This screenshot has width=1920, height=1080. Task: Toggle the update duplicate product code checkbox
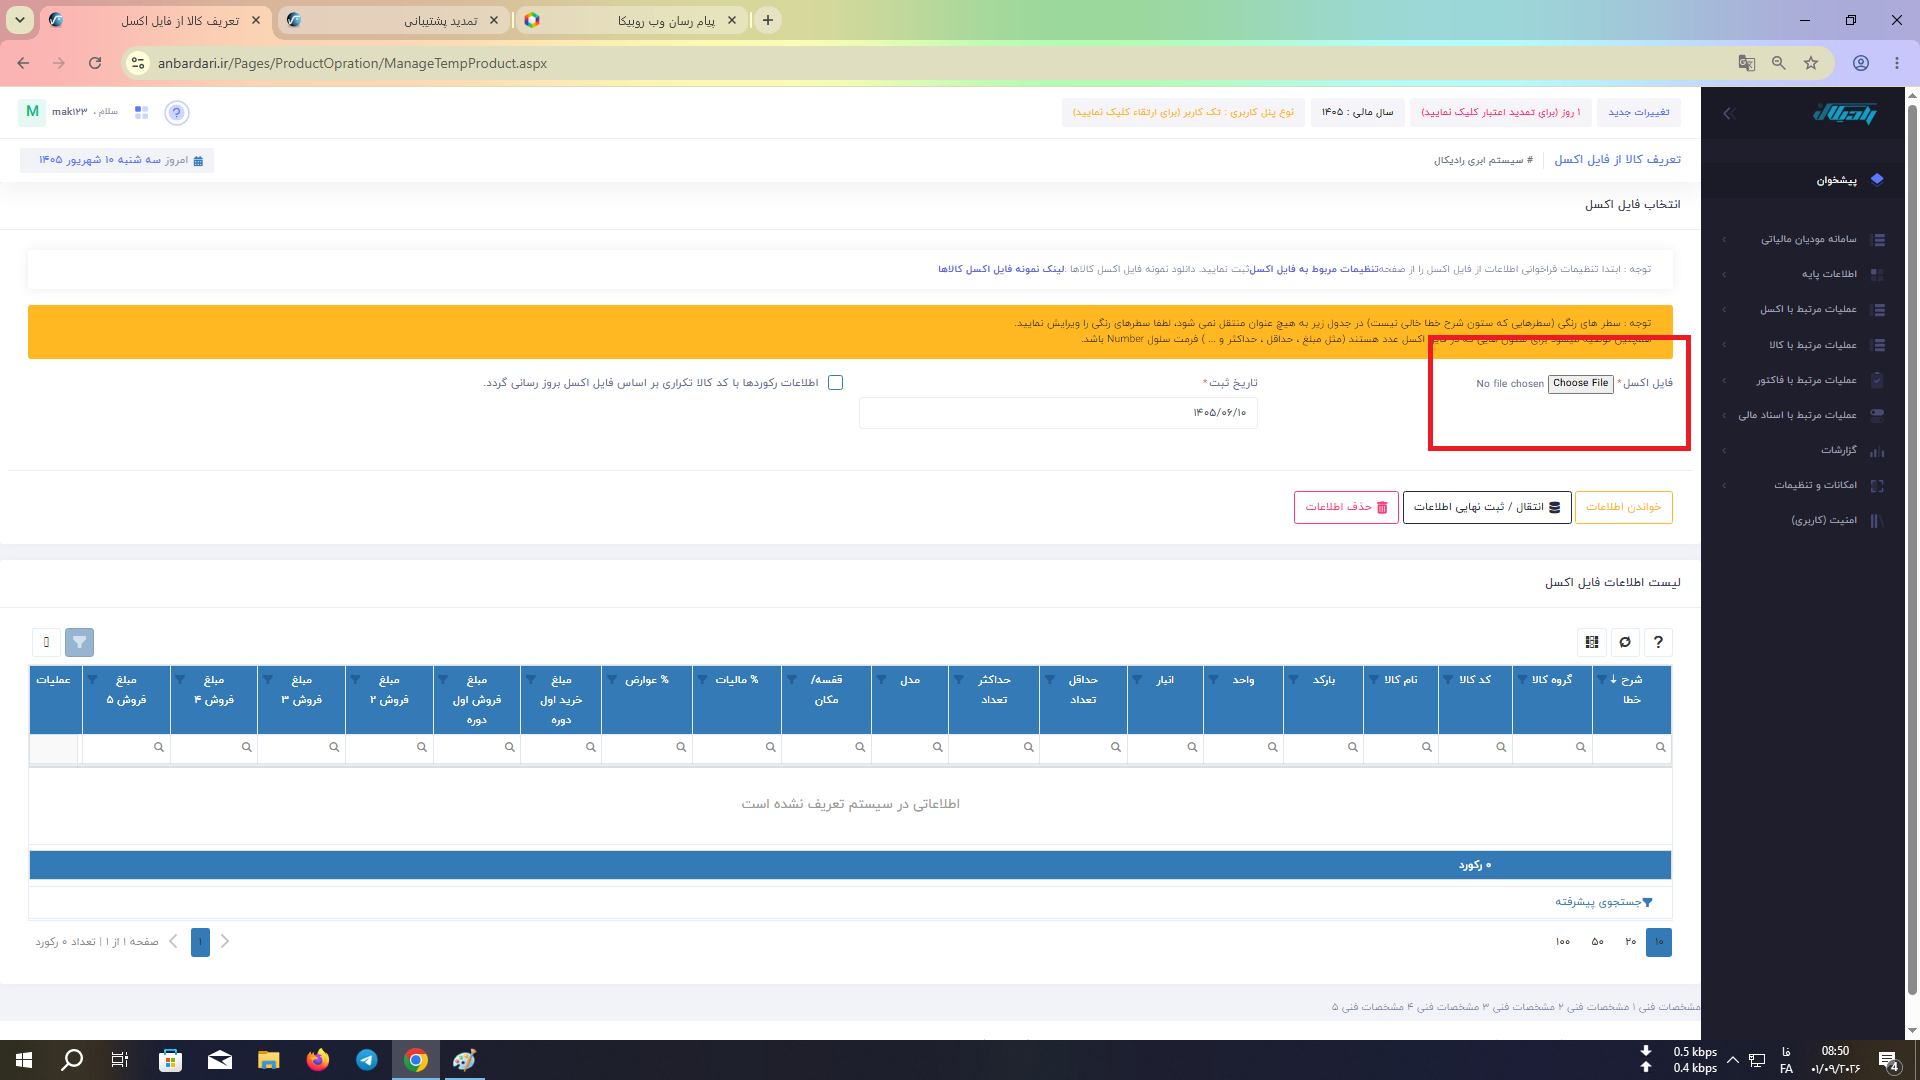point(835,383)
